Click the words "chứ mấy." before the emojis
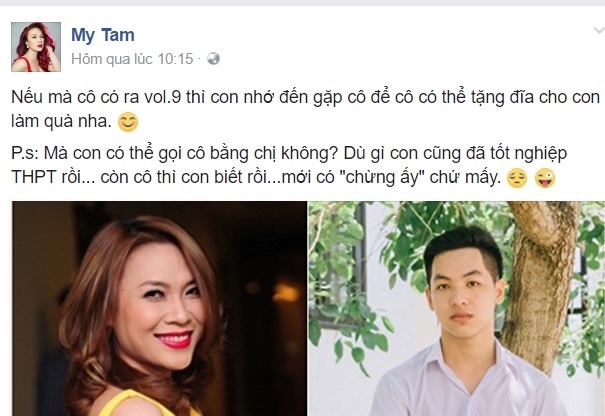Viewport: 605px width, 416px height. tap(466, 178)
